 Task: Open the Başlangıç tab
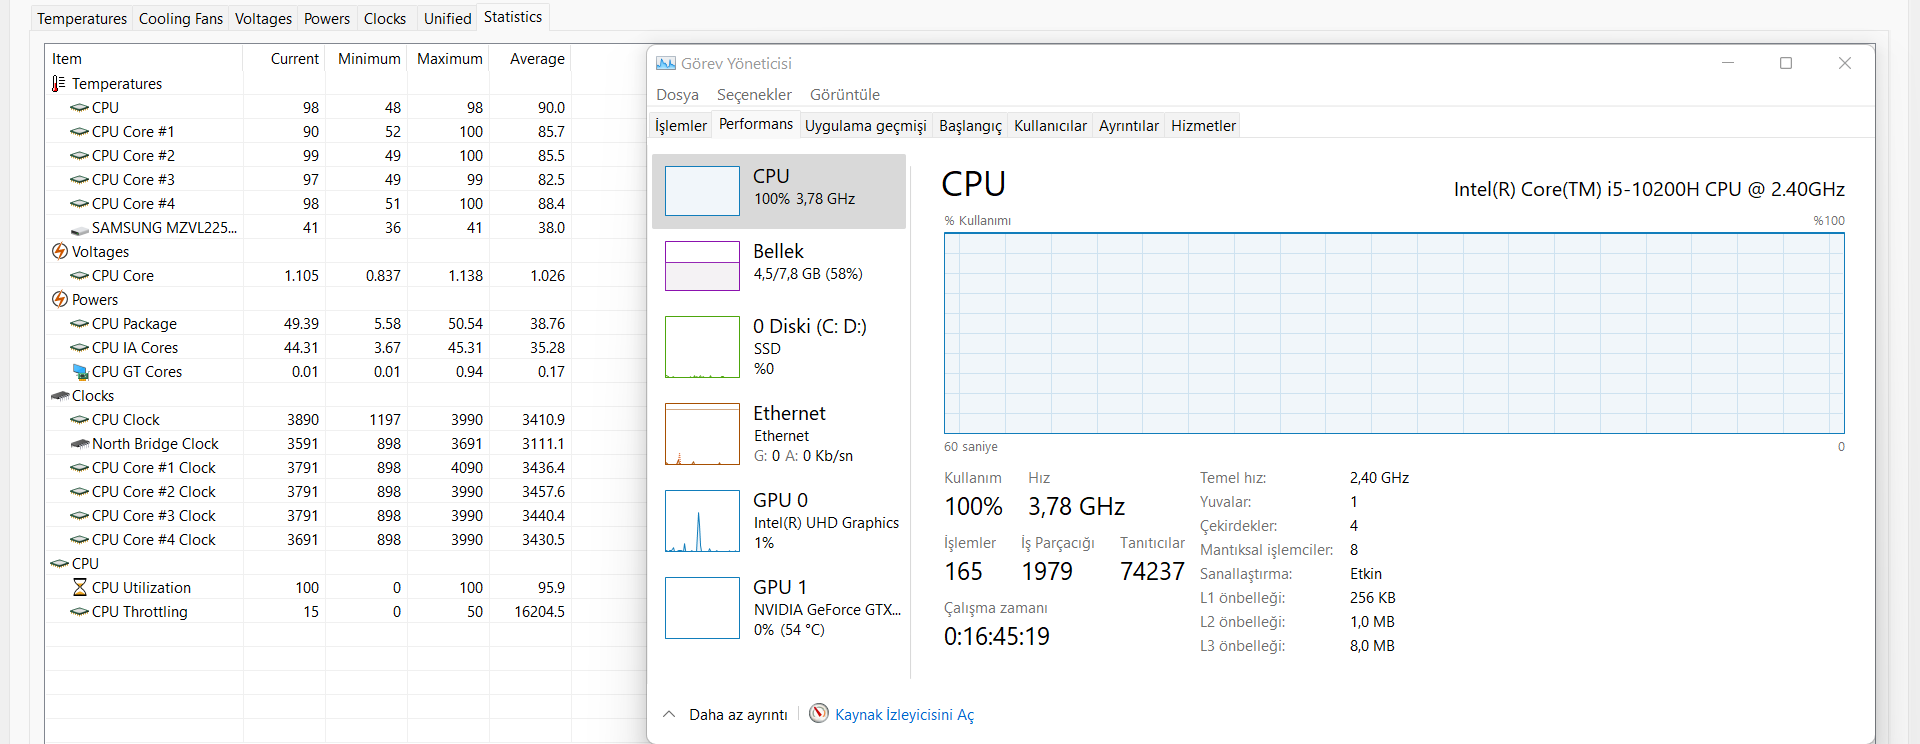970,126
